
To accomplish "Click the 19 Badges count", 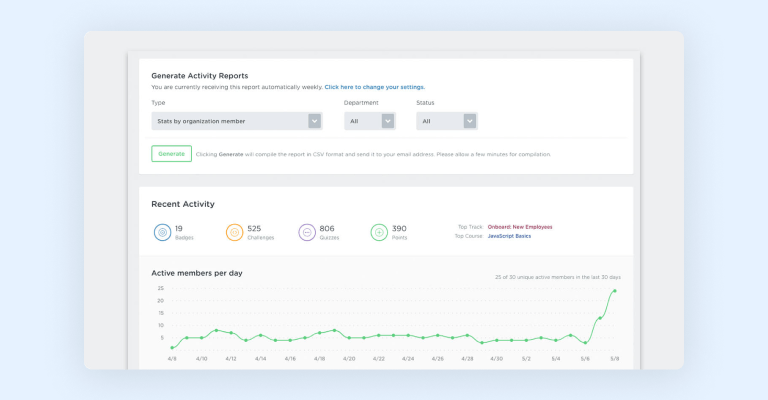I will coord(179,228).
